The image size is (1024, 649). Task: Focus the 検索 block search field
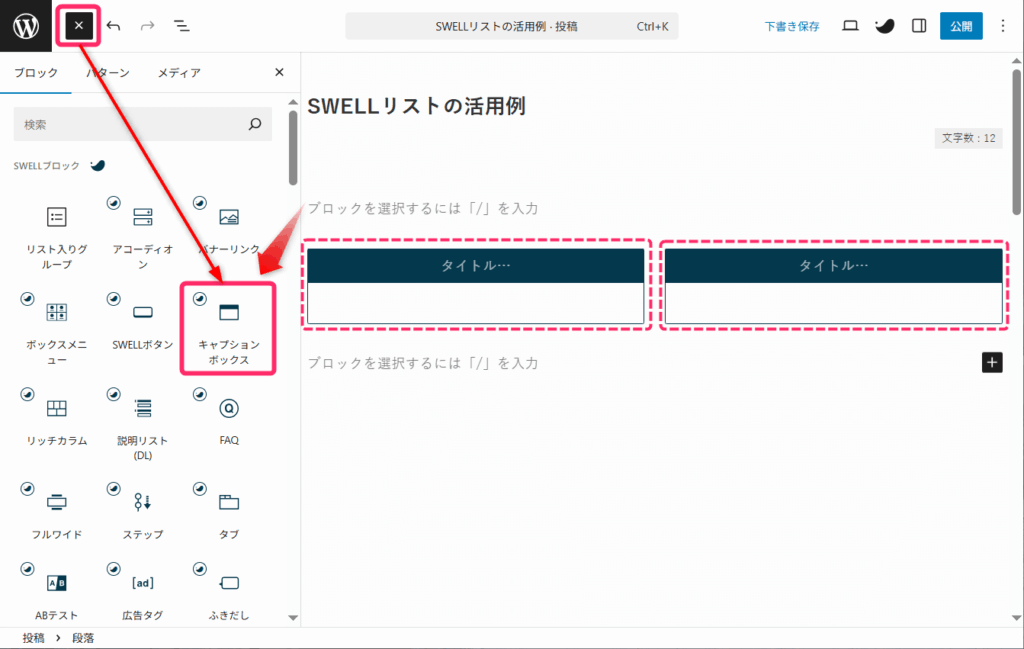(x=142, y=124)
